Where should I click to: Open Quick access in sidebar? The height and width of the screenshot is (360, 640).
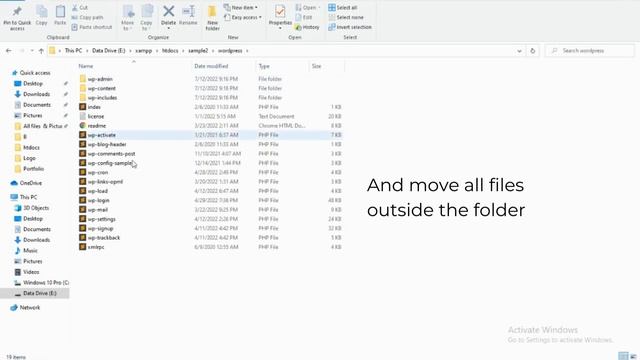[x=35, y=73]
